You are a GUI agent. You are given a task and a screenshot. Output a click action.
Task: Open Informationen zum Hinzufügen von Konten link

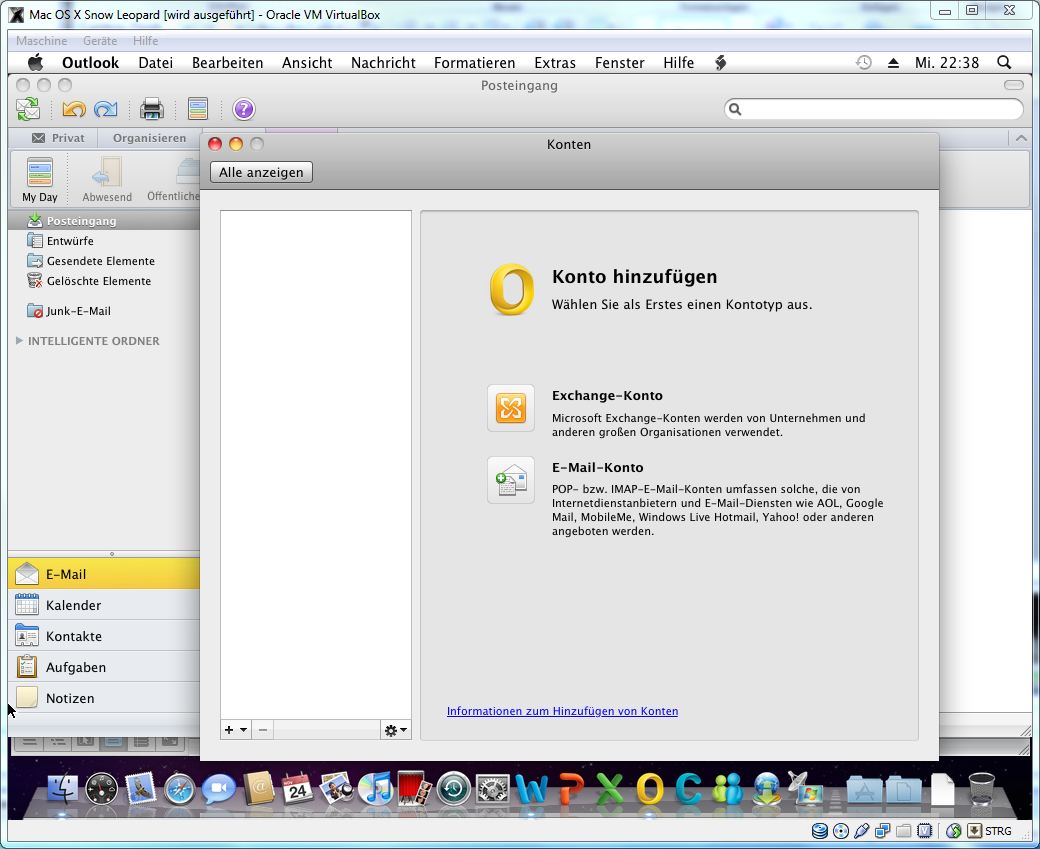click(562, 711)
